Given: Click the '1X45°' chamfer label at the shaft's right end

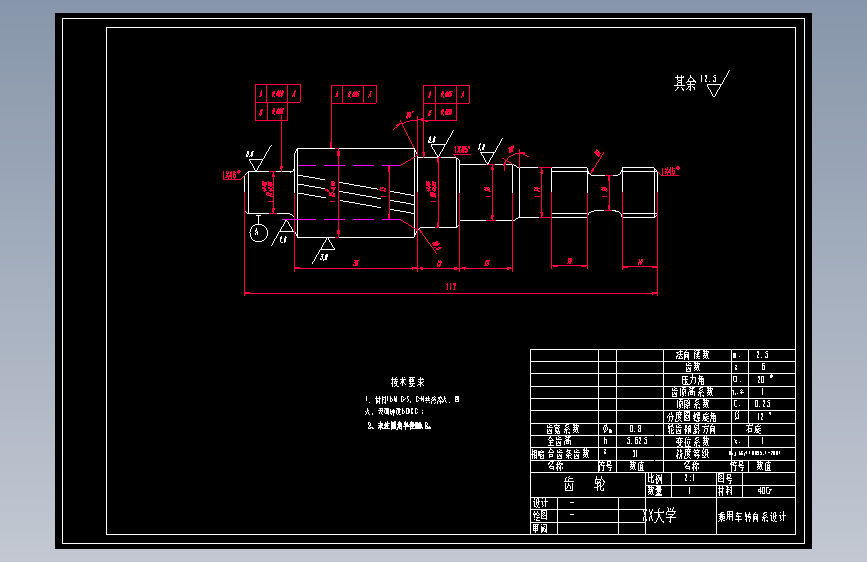Looking at the screenshot, I should pos(670,171).
